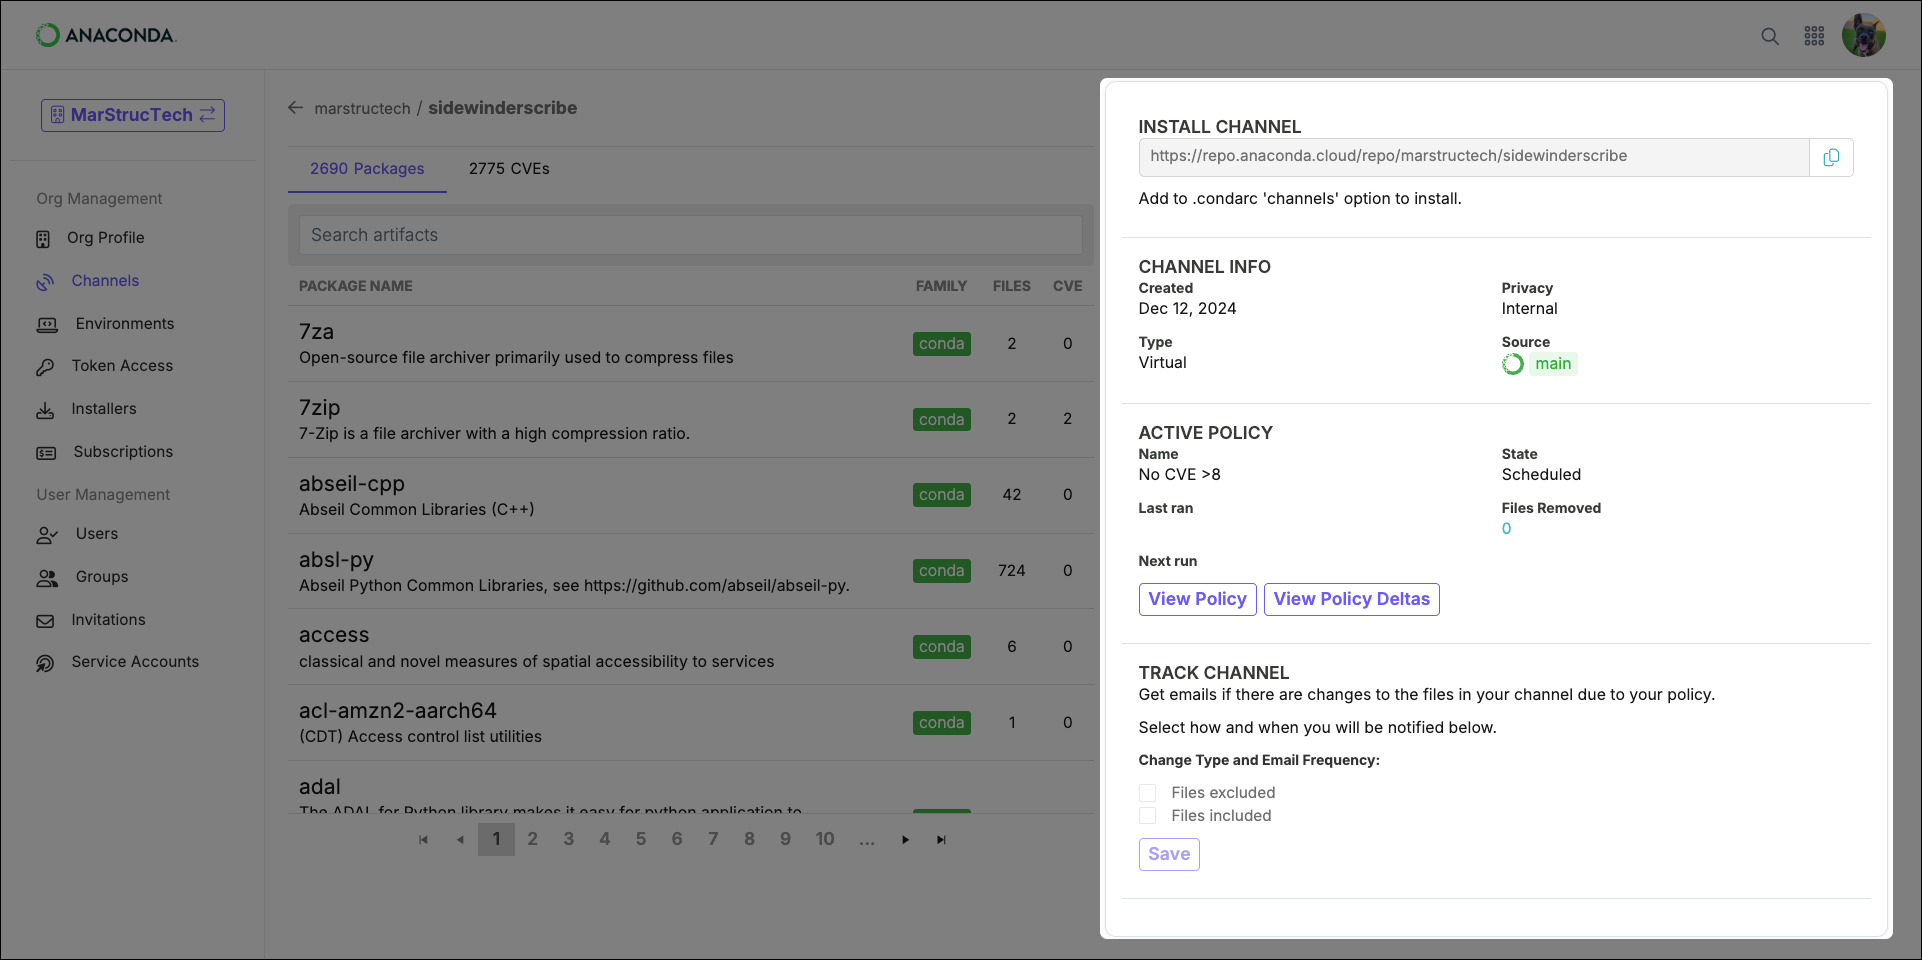The height and width of the screenshot is (960, 1922).
Task: Open Users in sidebar
Action: 97,534
